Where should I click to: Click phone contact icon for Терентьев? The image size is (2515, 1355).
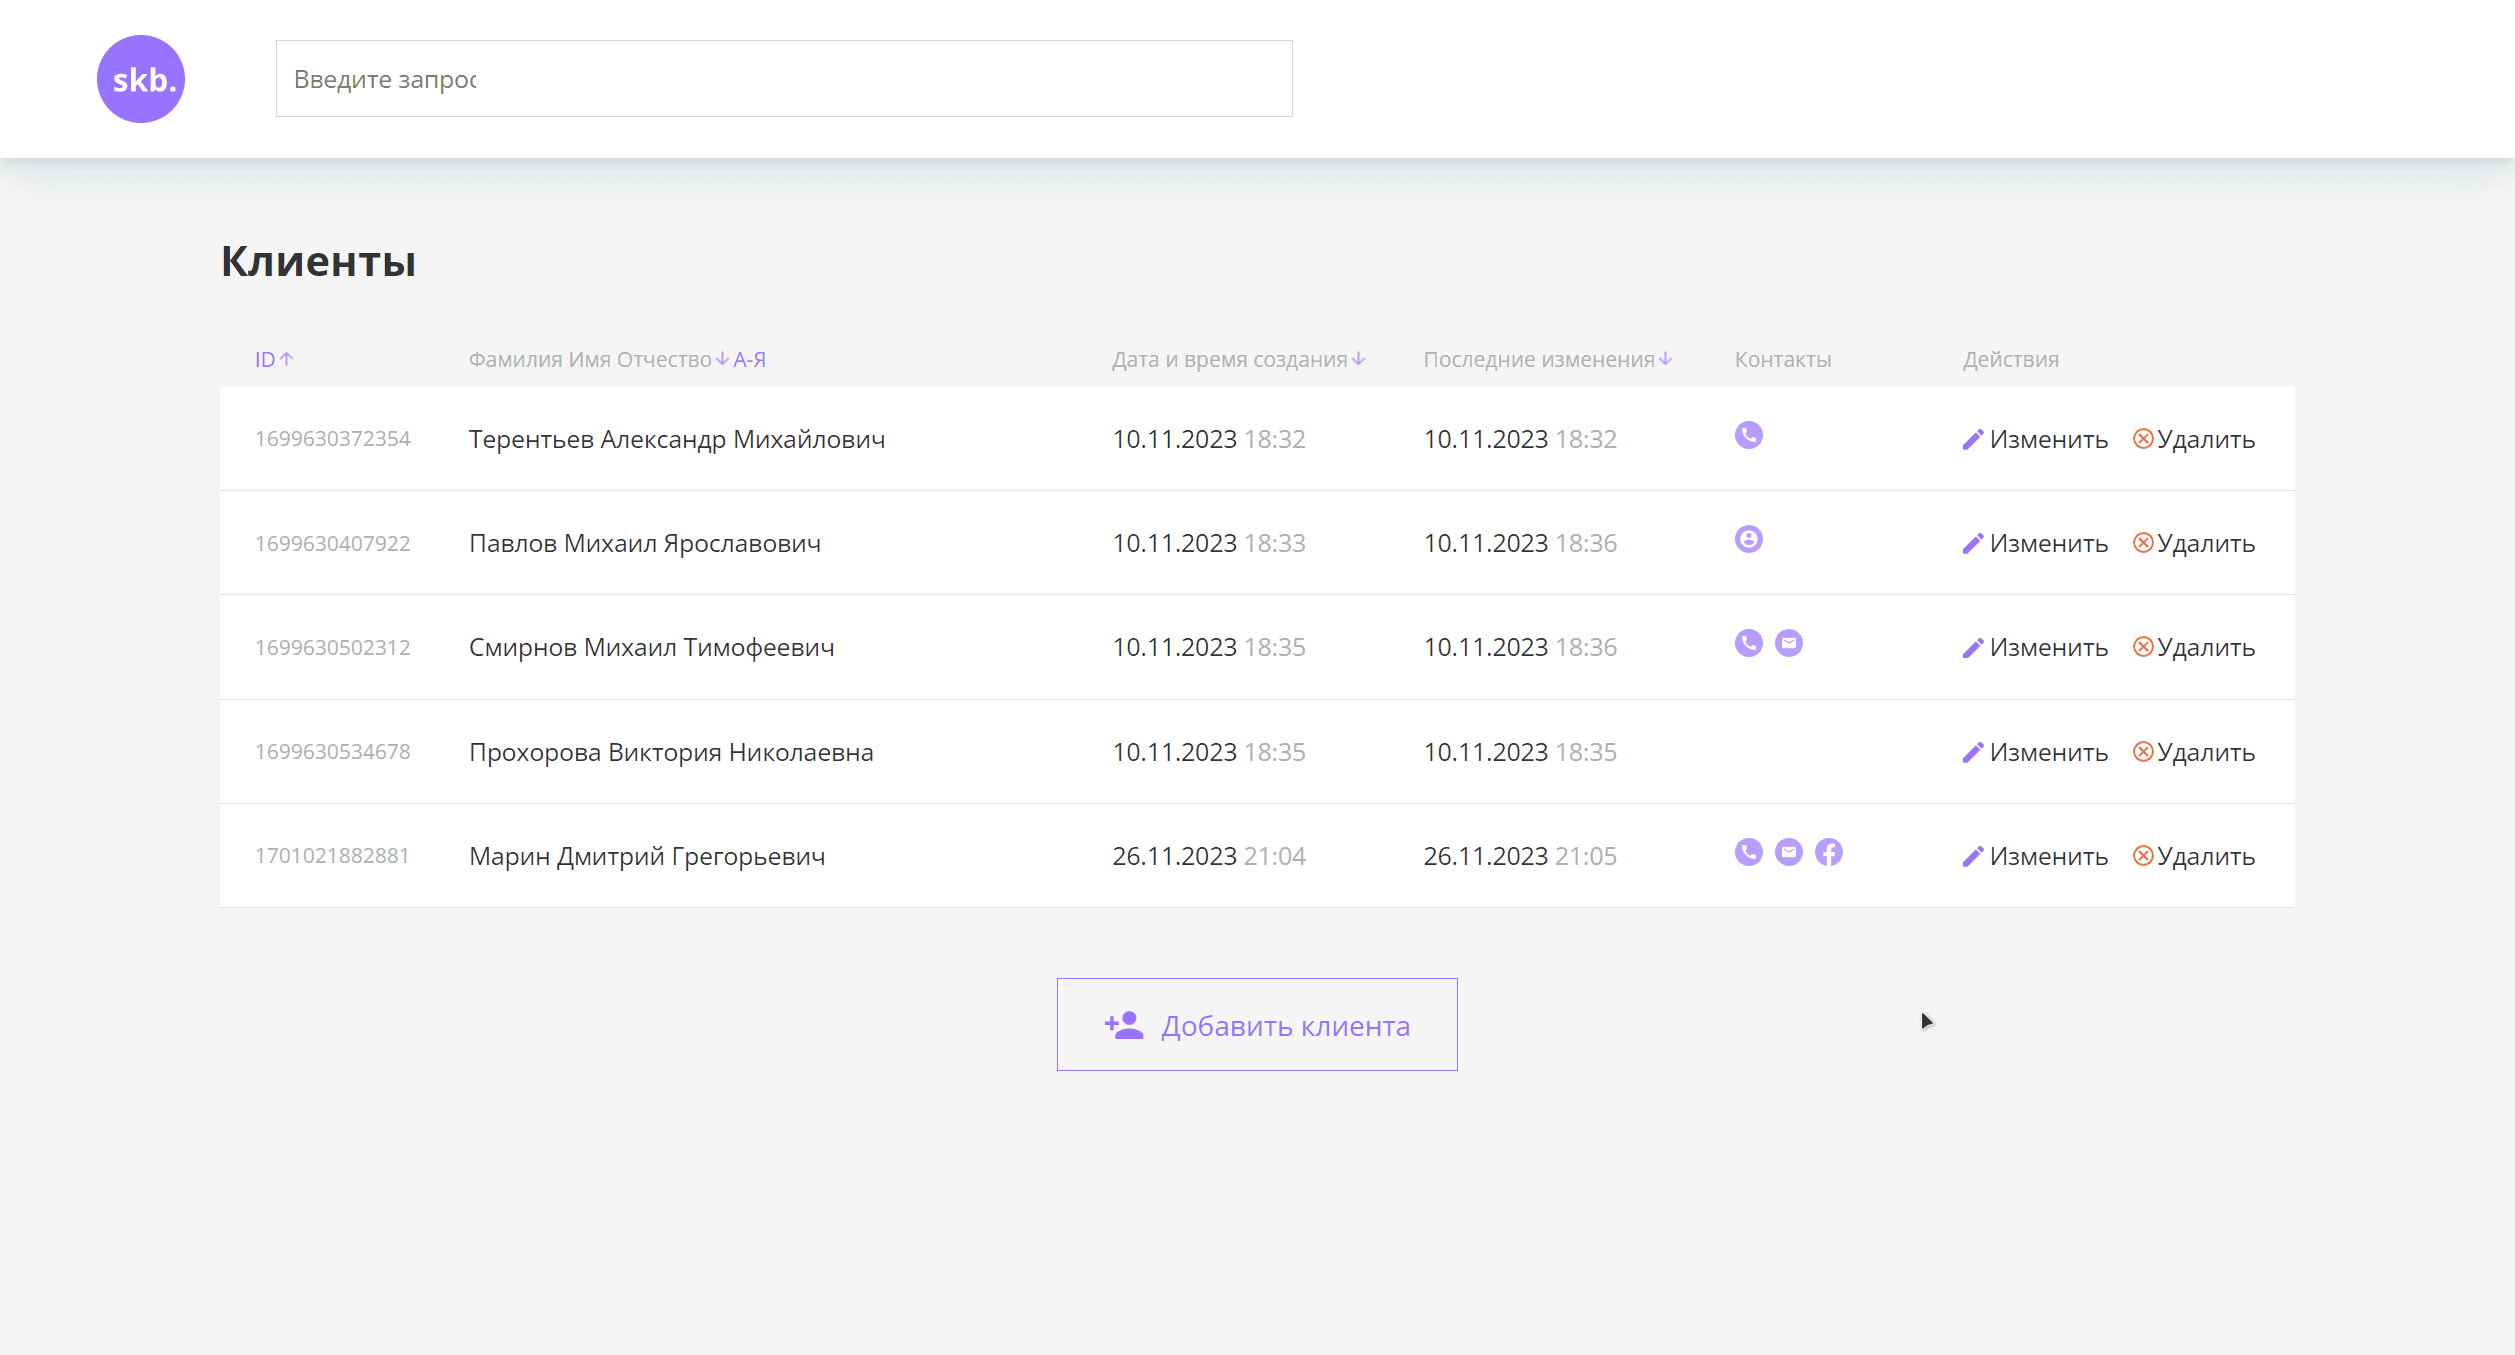(1748, 435)
